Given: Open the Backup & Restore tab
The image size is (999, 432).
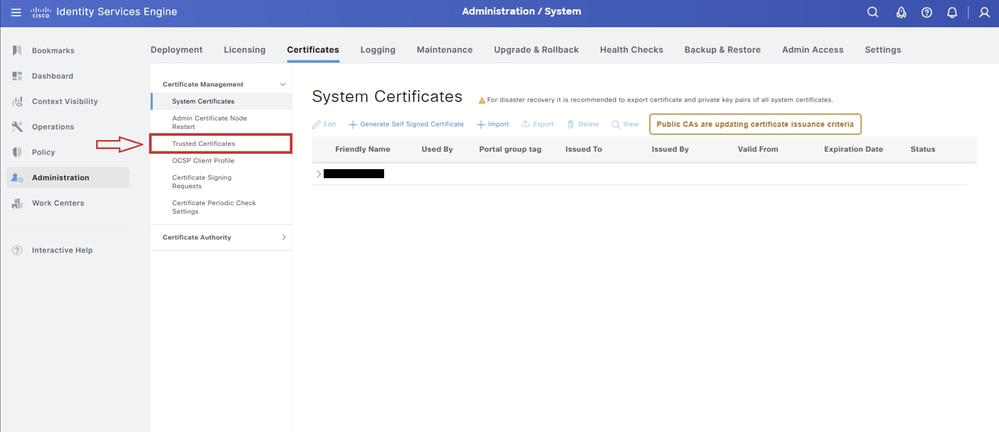Looking at the screenshot, I should [x=722, y=50].
